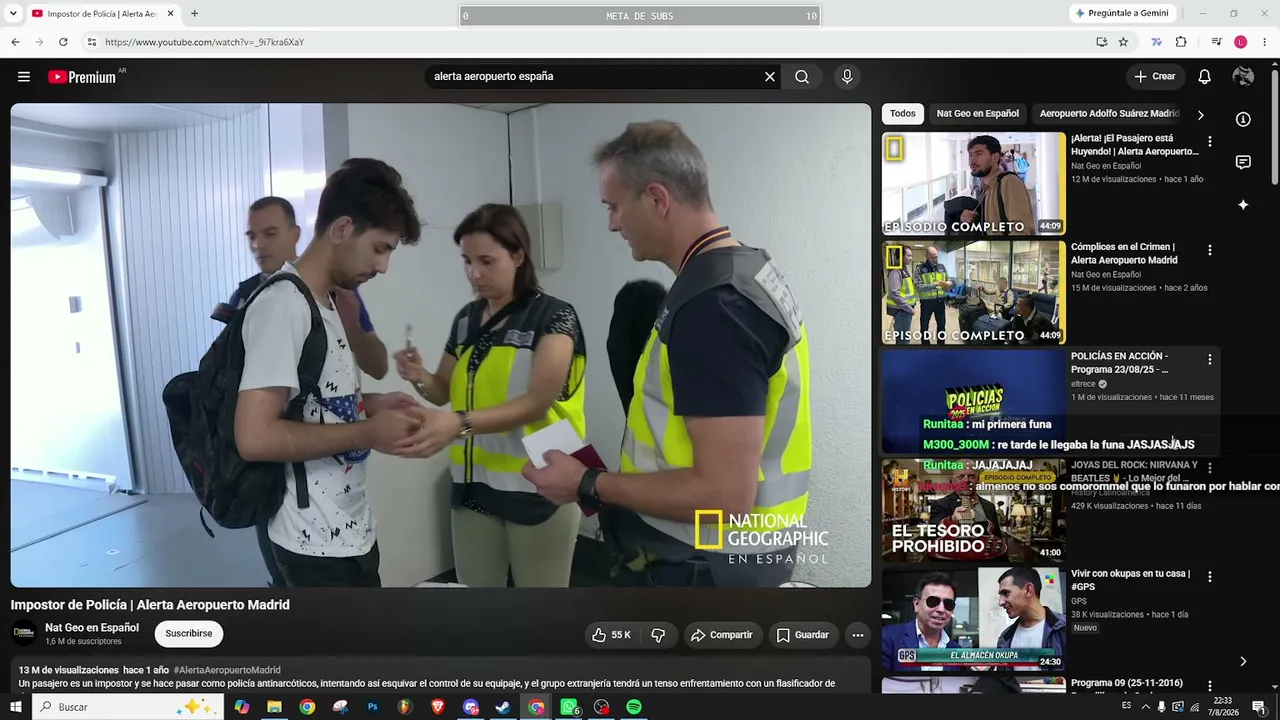This screenshot has height=720, width=1280.
Task: Open options for Cómplices en el Crimen
Action: pos(1210,251)
